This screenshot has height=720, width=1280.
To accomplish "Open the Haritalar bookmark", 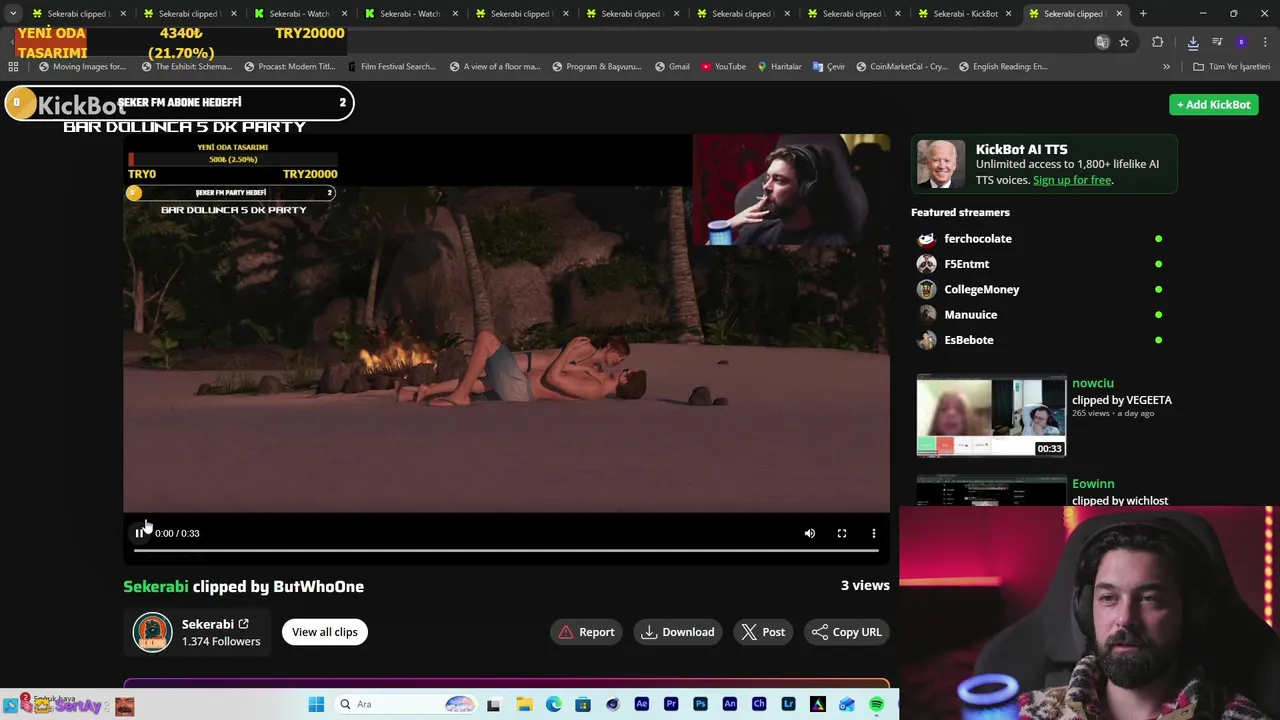I will (x=779, y=67).
